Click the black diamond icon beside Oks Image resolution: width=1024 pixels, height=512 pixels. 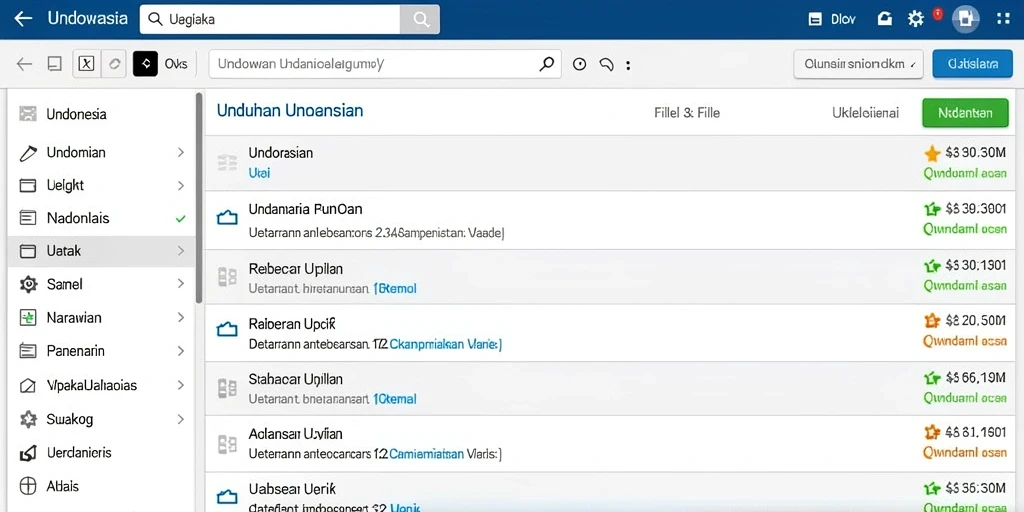(x=145, y=64)
